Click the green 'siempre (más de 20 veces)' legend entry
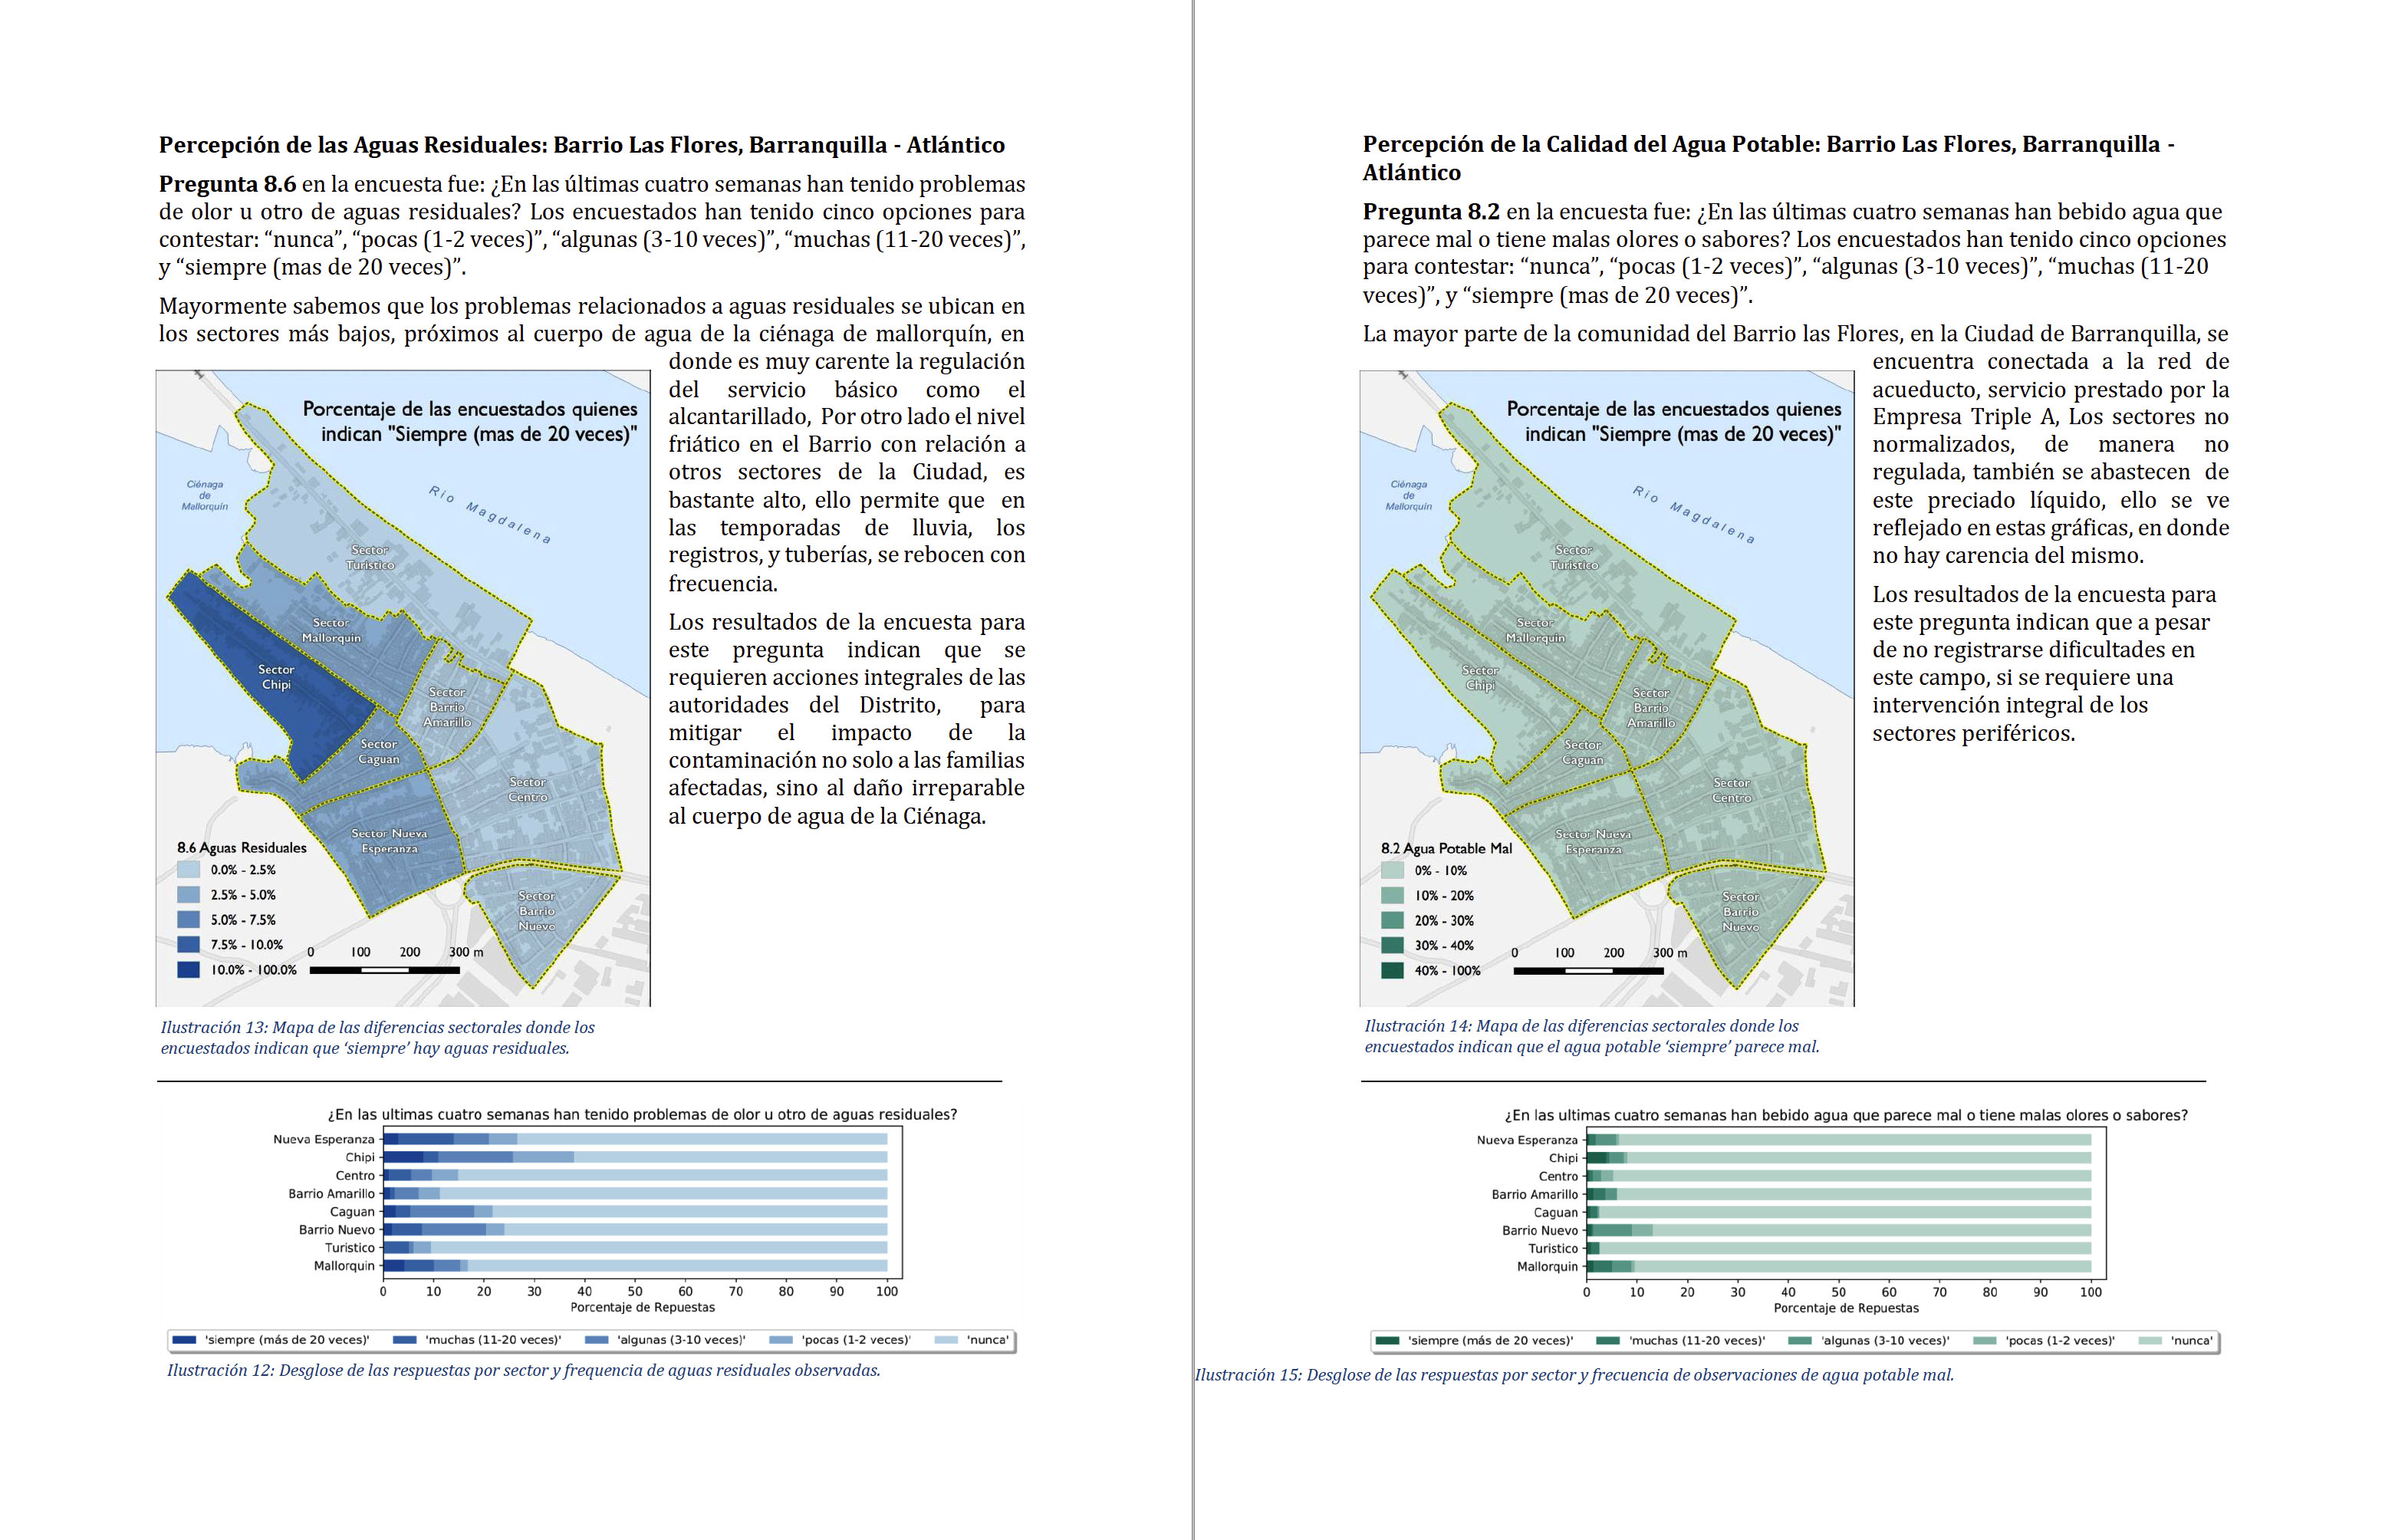 point(1475,1341)
